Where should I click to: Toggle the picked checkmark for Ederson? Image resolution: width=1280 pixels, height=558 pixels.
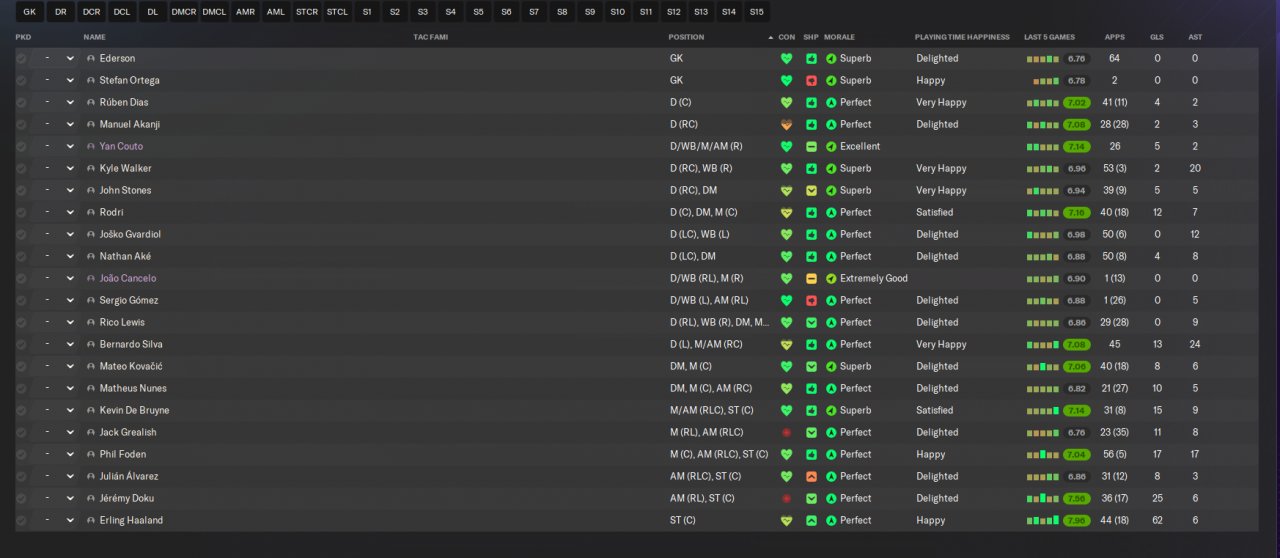point(21,58)
